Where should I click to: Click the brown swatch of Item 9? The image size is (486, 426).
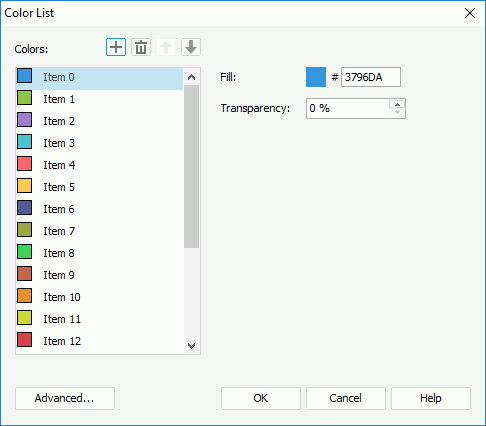click(x=25, y=274)
